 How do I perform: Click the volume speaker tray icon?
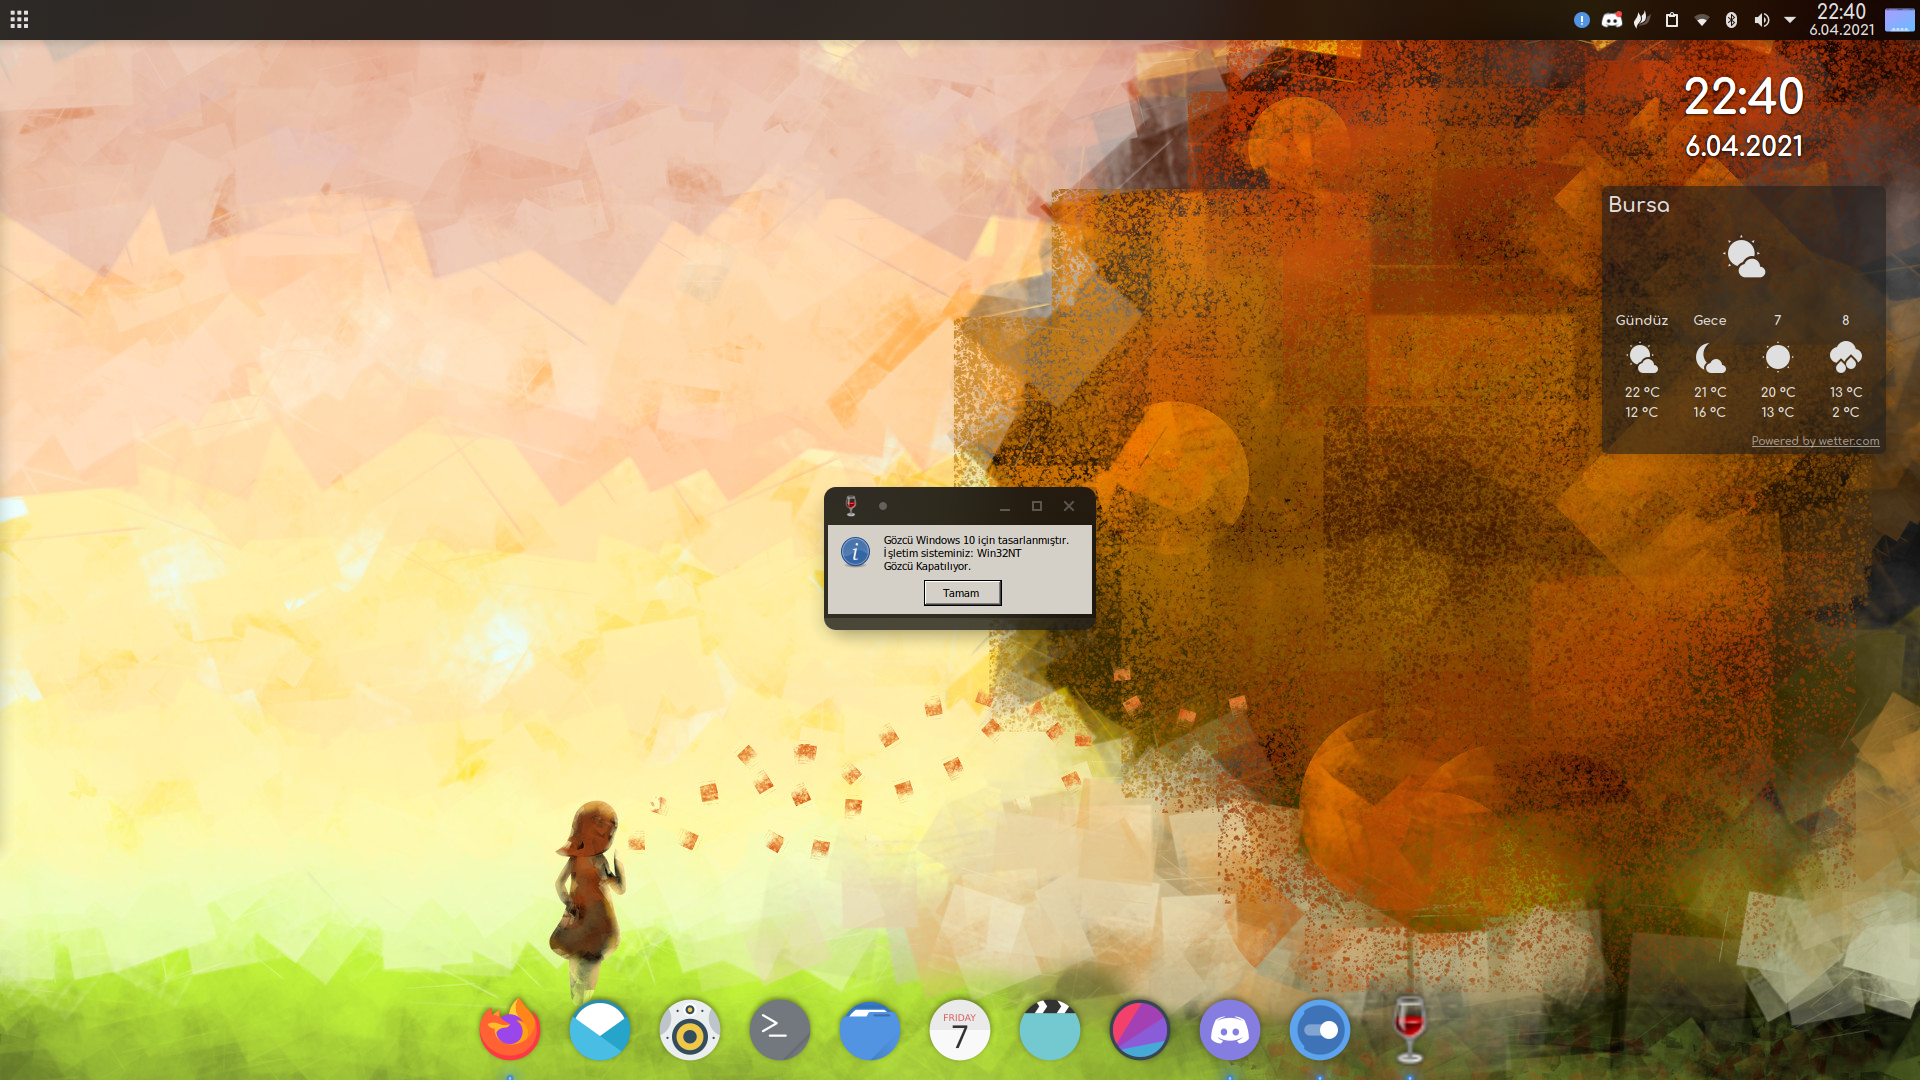(1761, 20)
